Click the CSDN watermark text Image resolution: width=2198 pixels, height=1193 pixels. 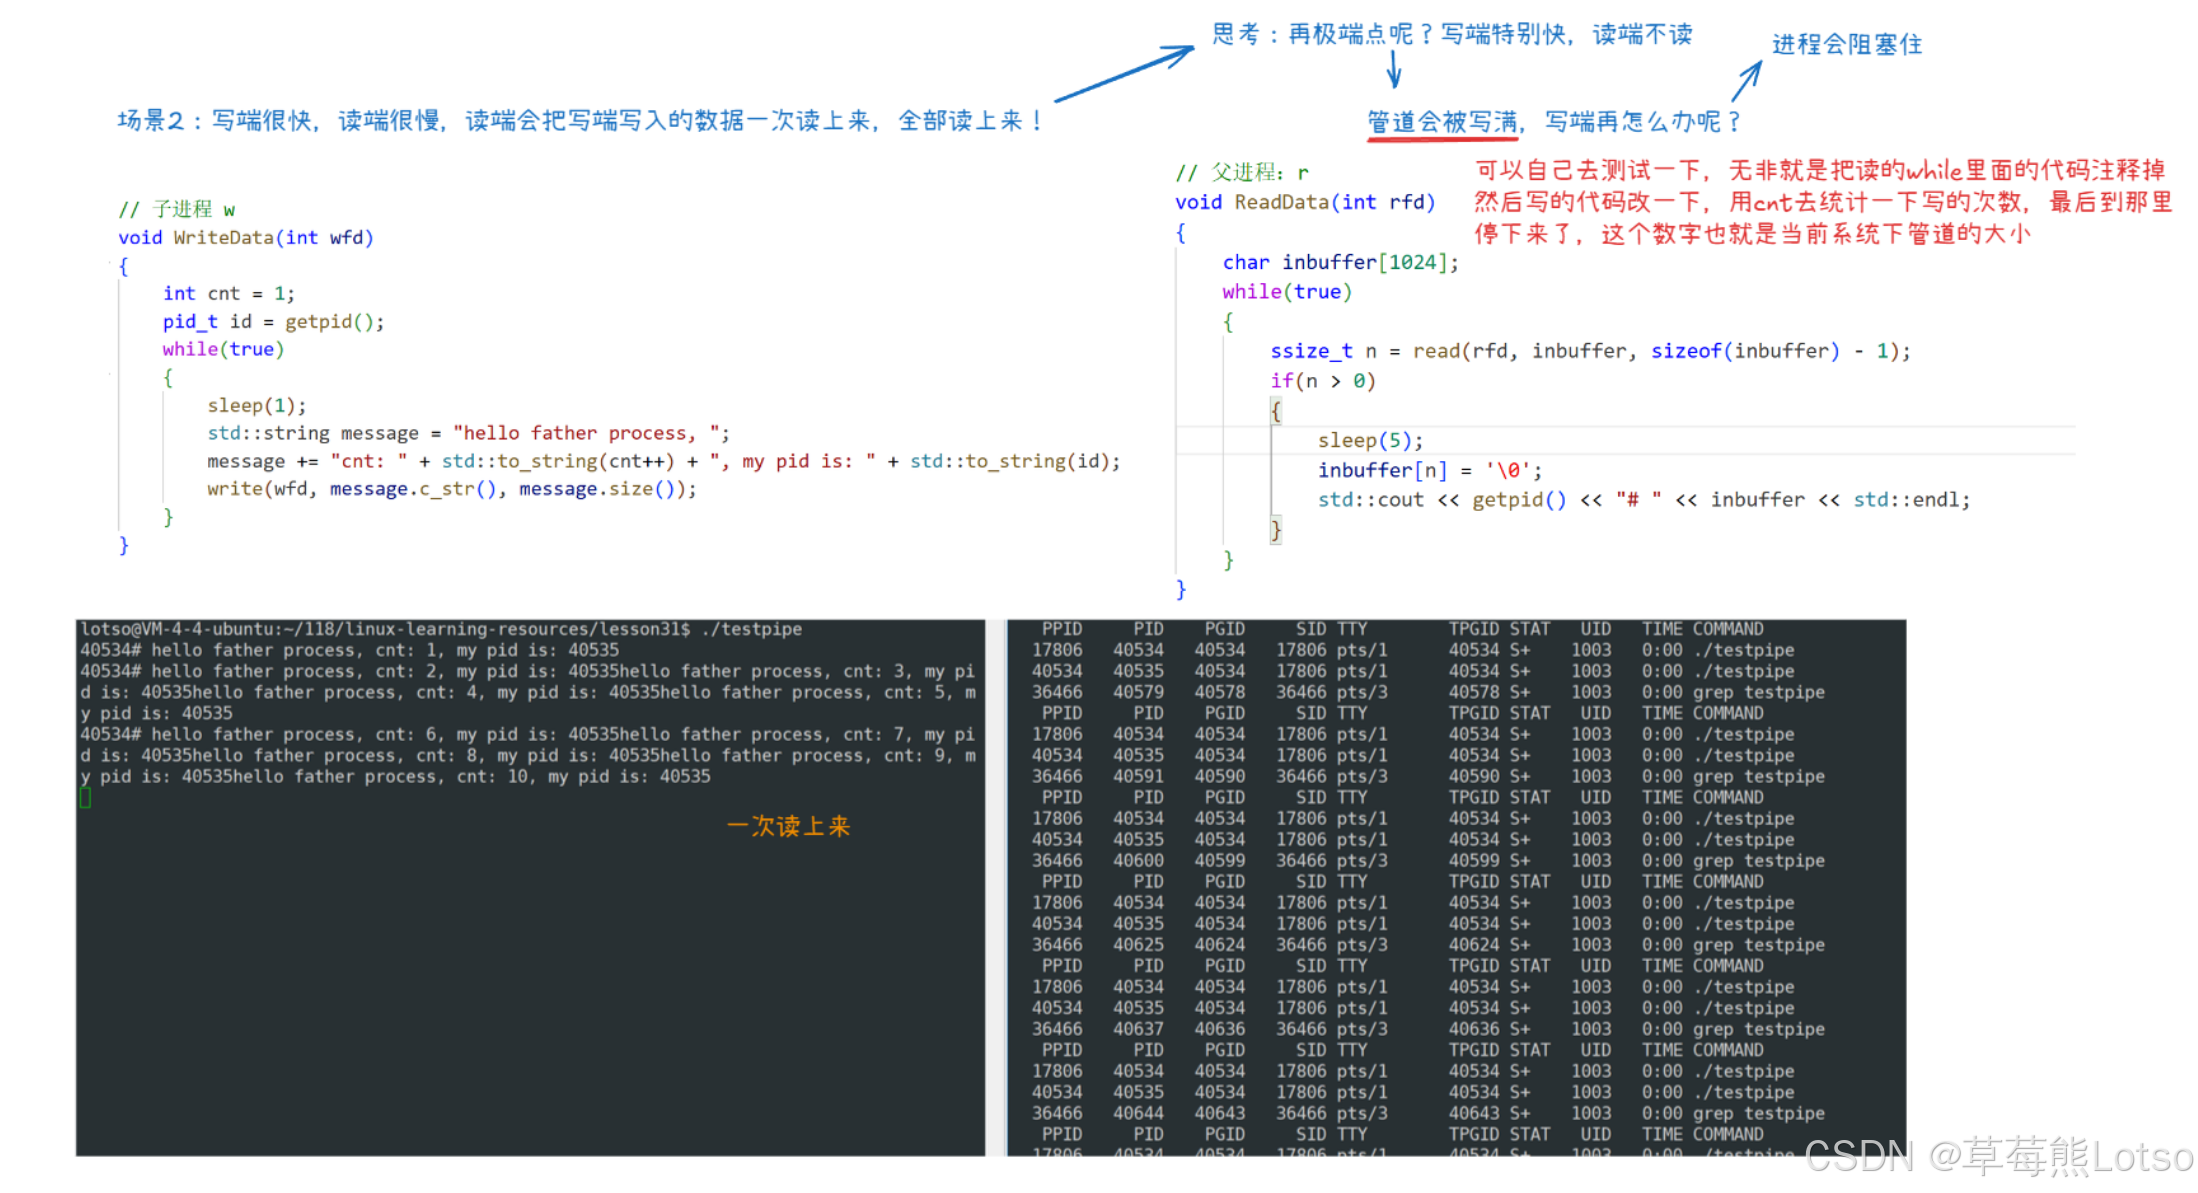(1998, 1156)
